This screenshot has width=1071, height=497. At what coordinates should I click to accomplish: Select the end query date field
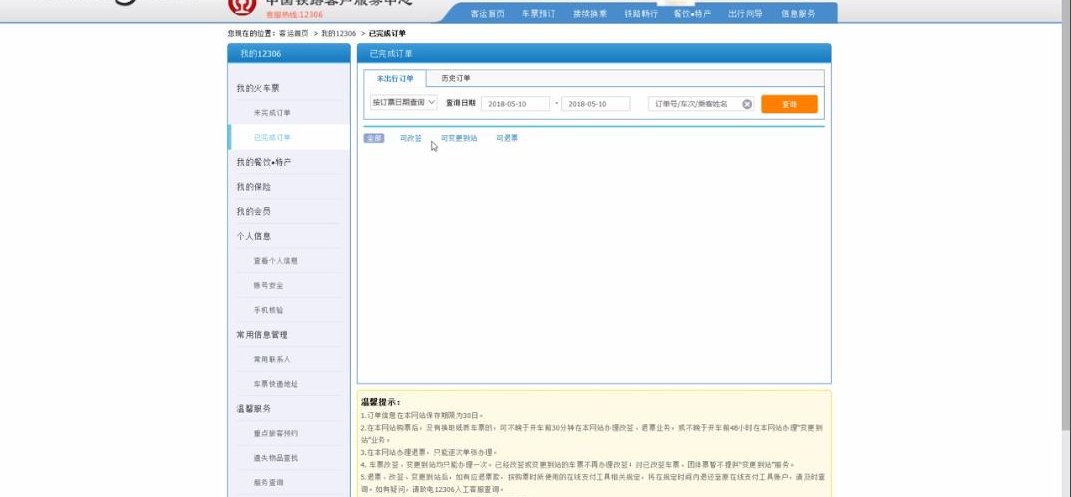point(596,104)
